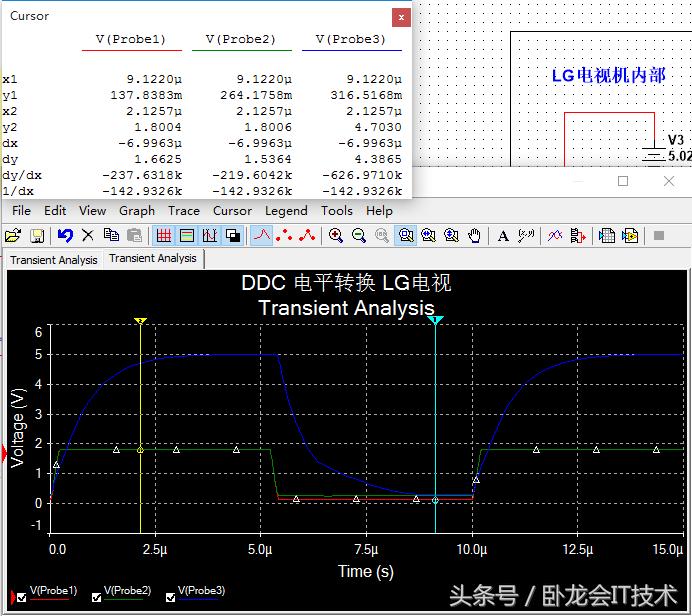The image size is (692, 616).
Task: Click the V(Probe3) column header in Cursor window
Action: pyautogui.click(x=351, y=39)
